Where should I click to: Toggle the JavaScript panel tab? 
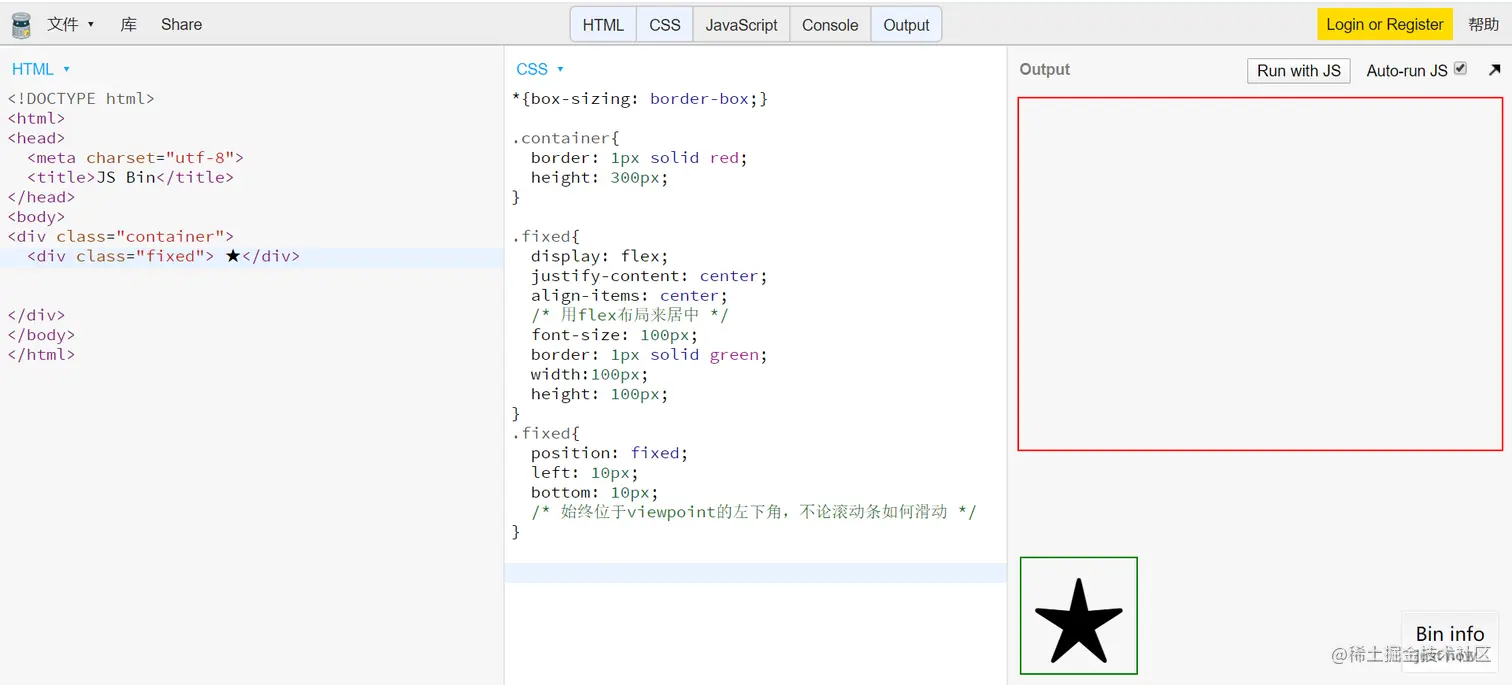(x=741, y=25)
